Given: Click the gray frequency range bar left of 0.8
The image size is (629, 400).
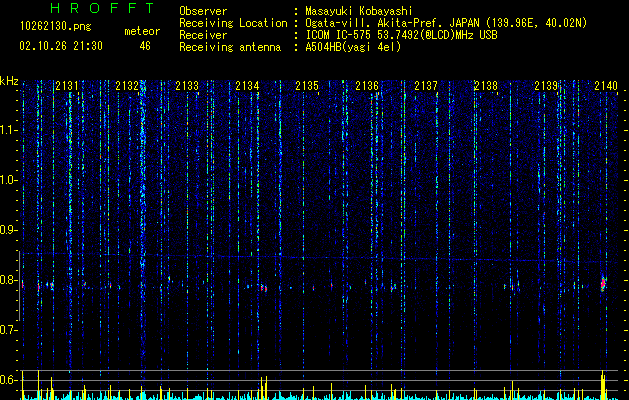Looking at the screenshot, I should tap(19, 286).
